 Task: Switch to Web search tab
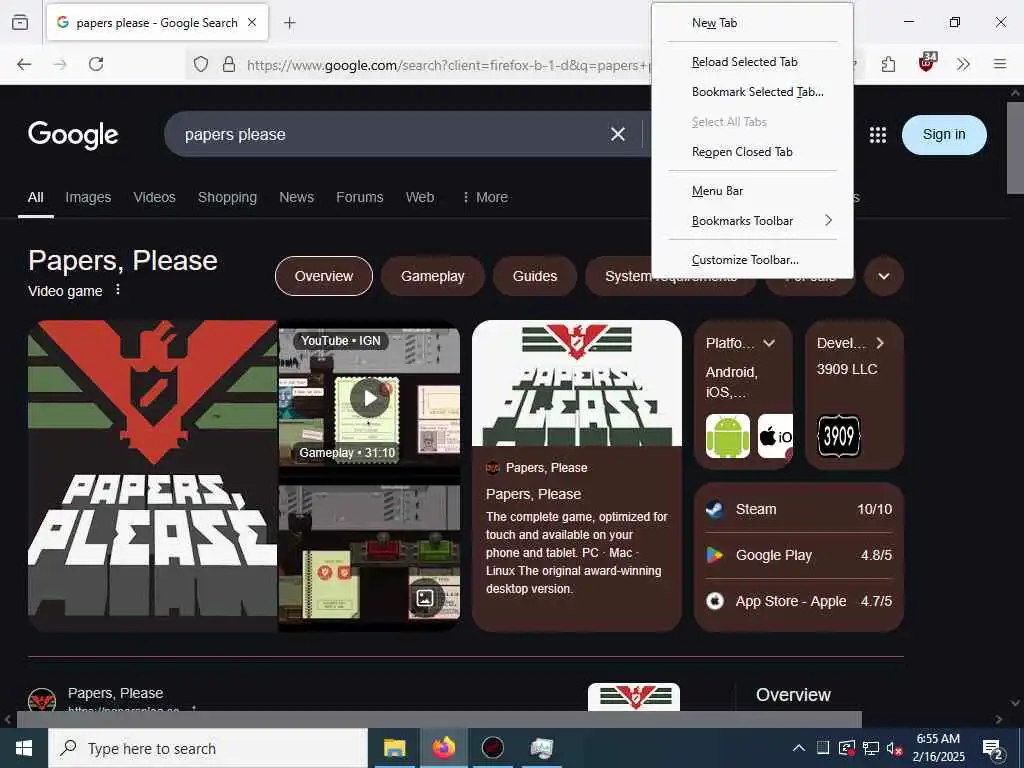coord(420,197)
